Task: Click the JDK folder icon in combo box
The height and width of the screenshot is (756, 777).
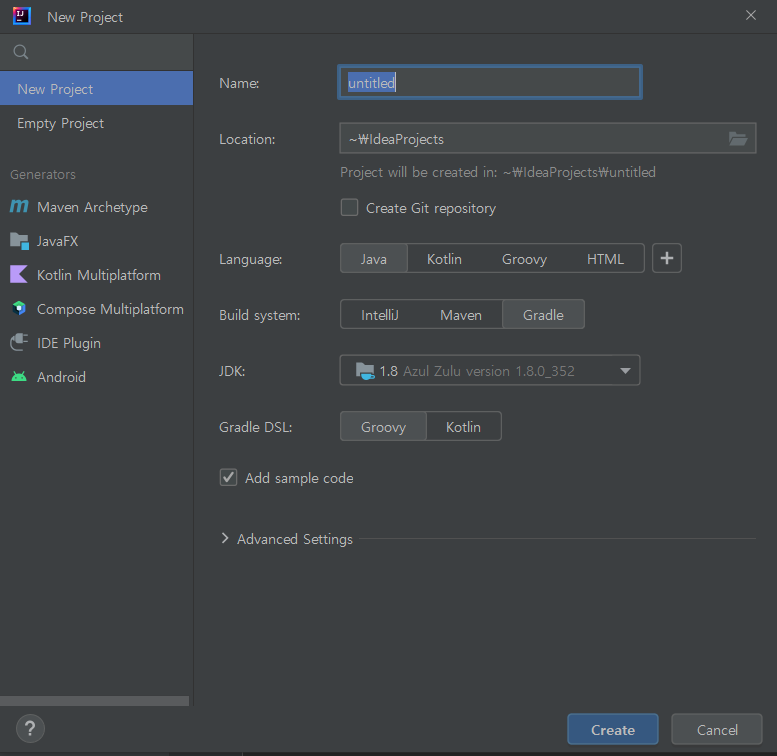Action: tap(365, 371)
